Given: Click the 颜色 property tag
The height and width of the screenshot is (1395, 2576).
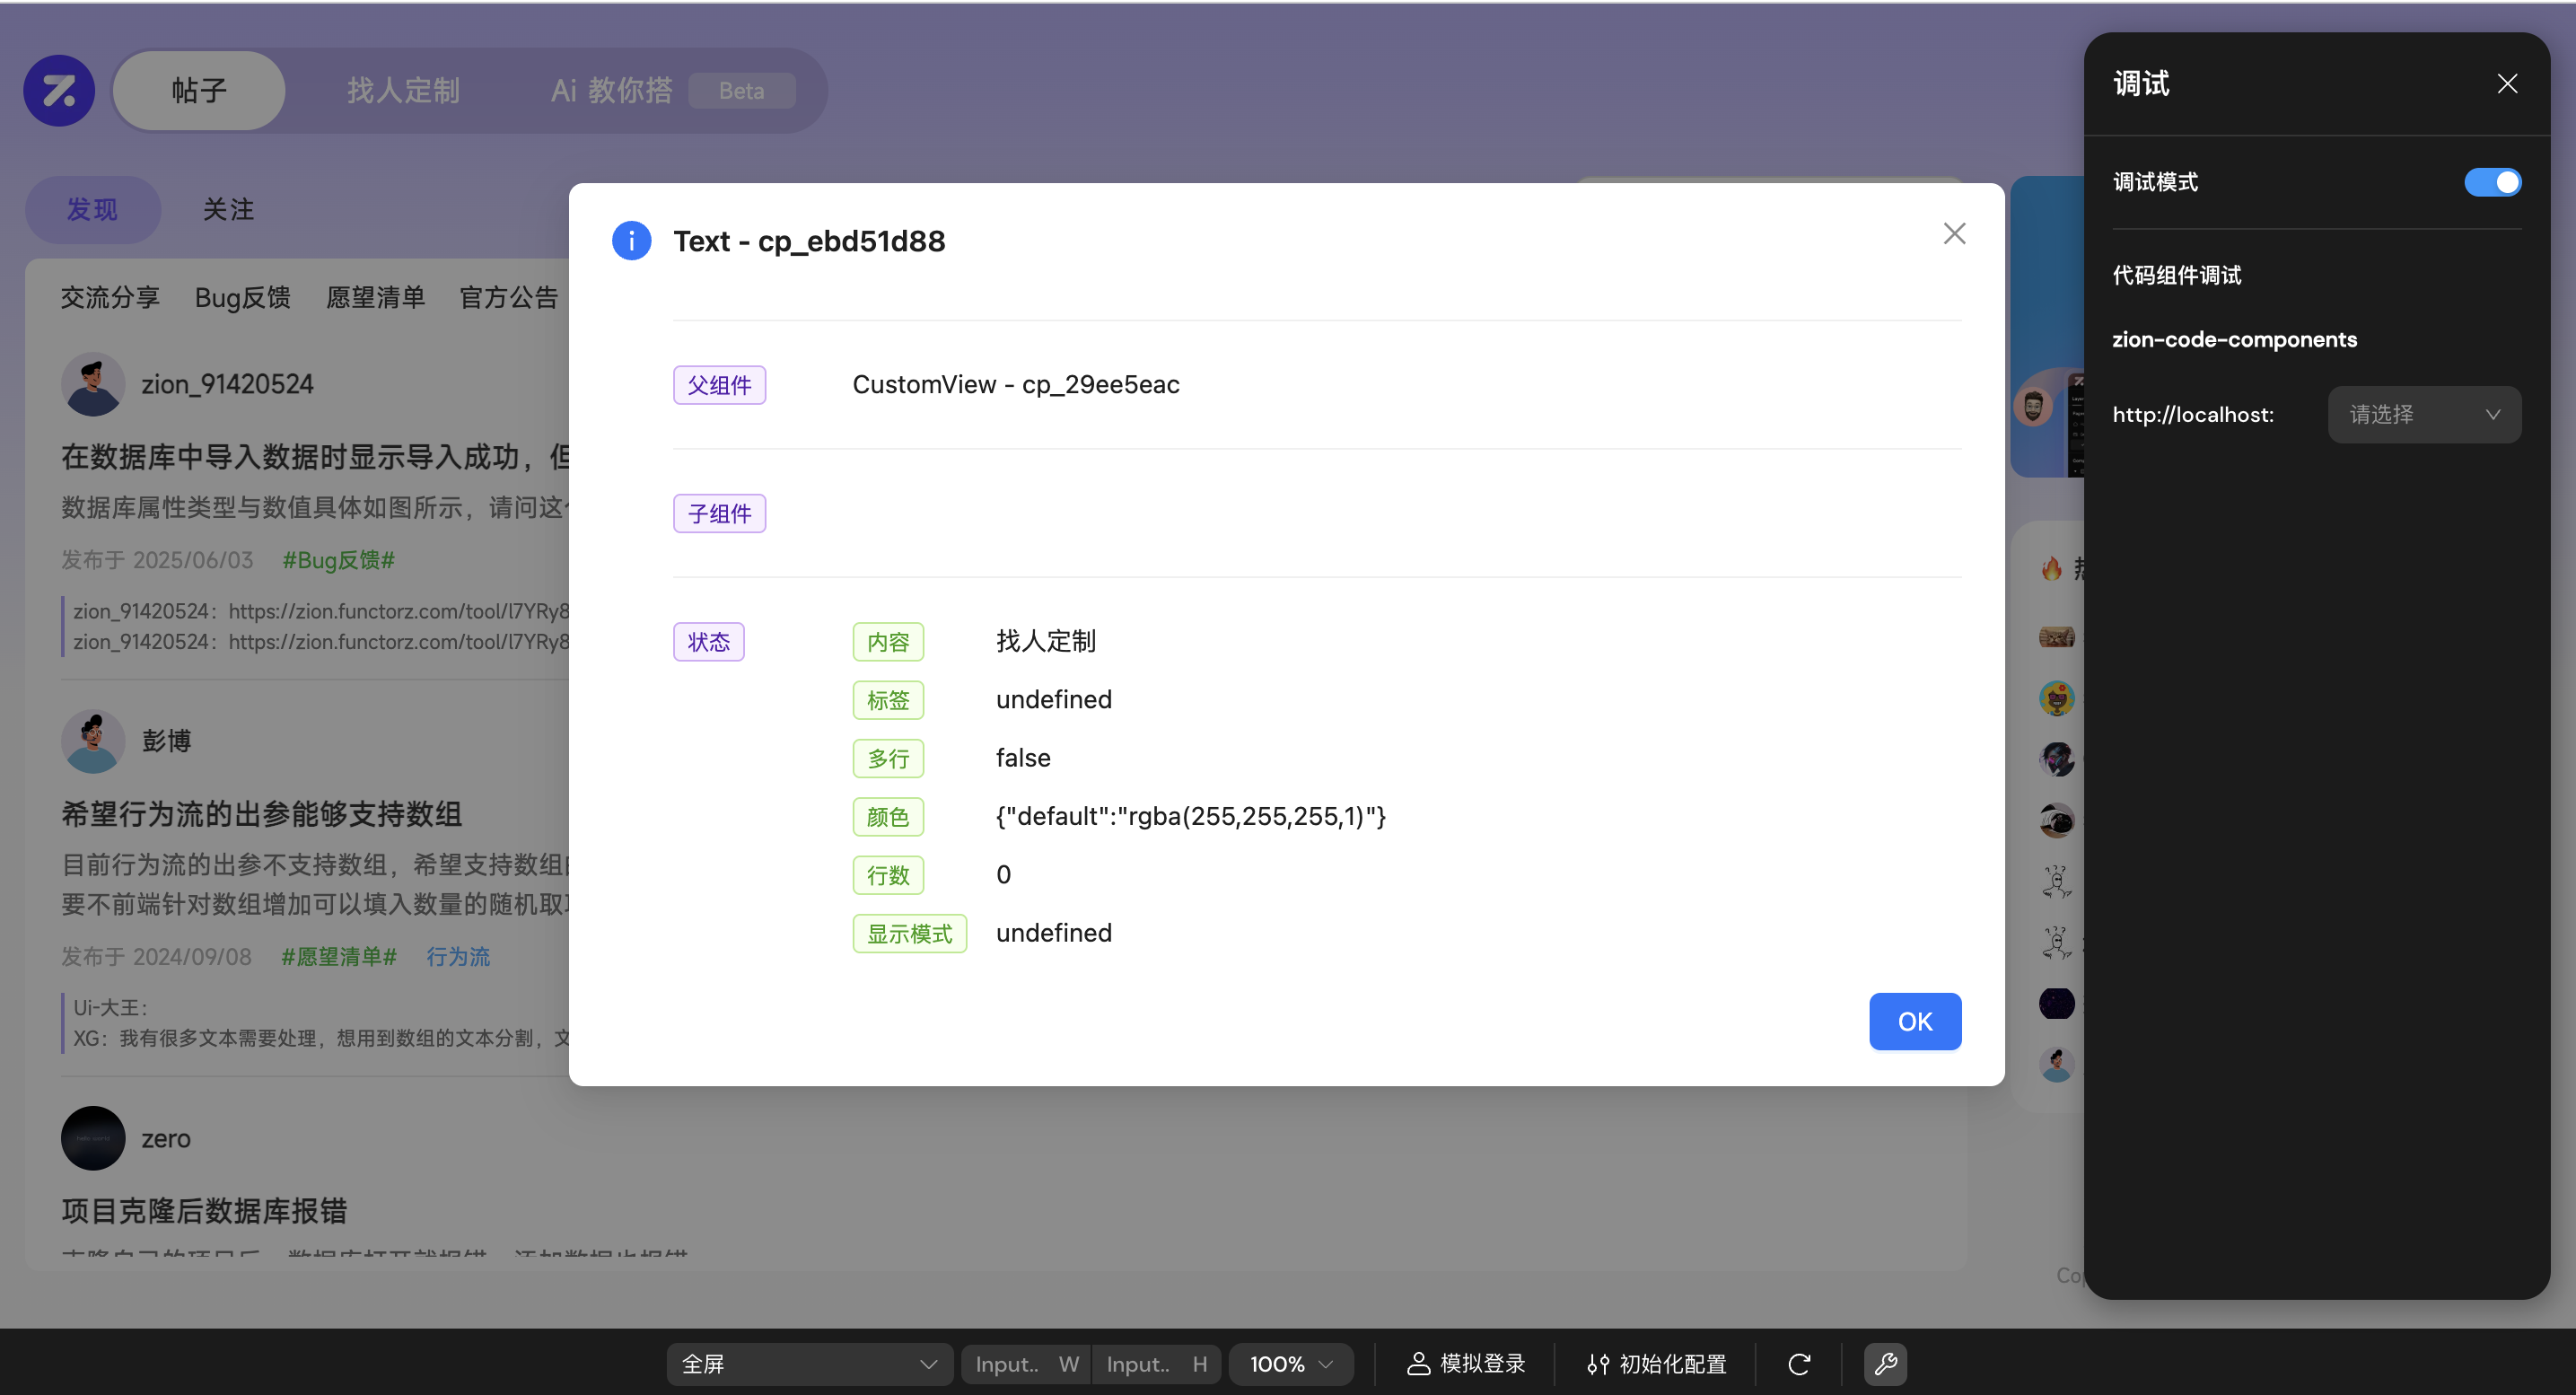Looking at the screenshot, I should pyautogui.click(x=887, y=816).
